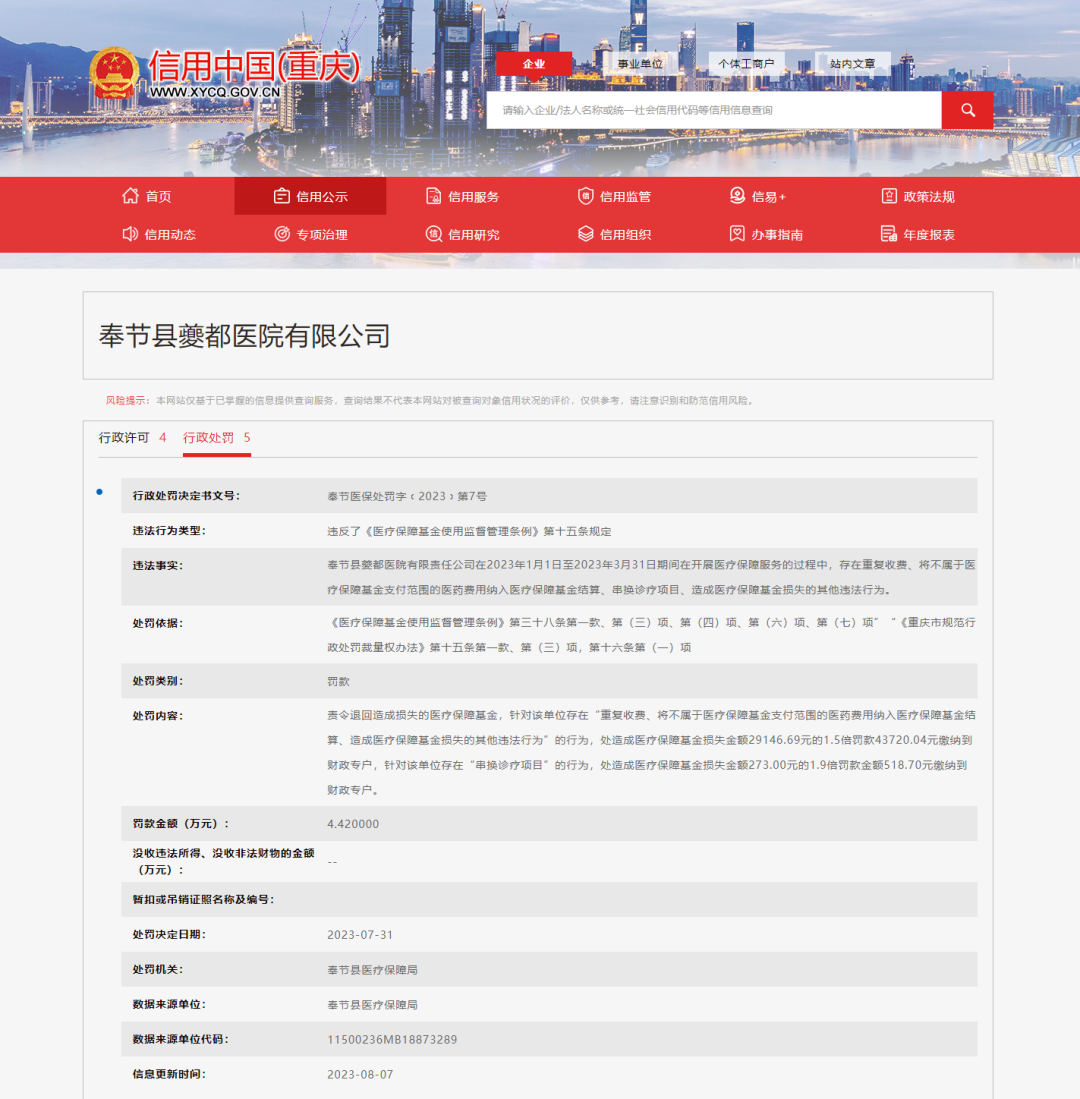Viewport: 1080px width, 1099px height.
Task: Click the 专项治理 target icon
Action: click(282, 233)
